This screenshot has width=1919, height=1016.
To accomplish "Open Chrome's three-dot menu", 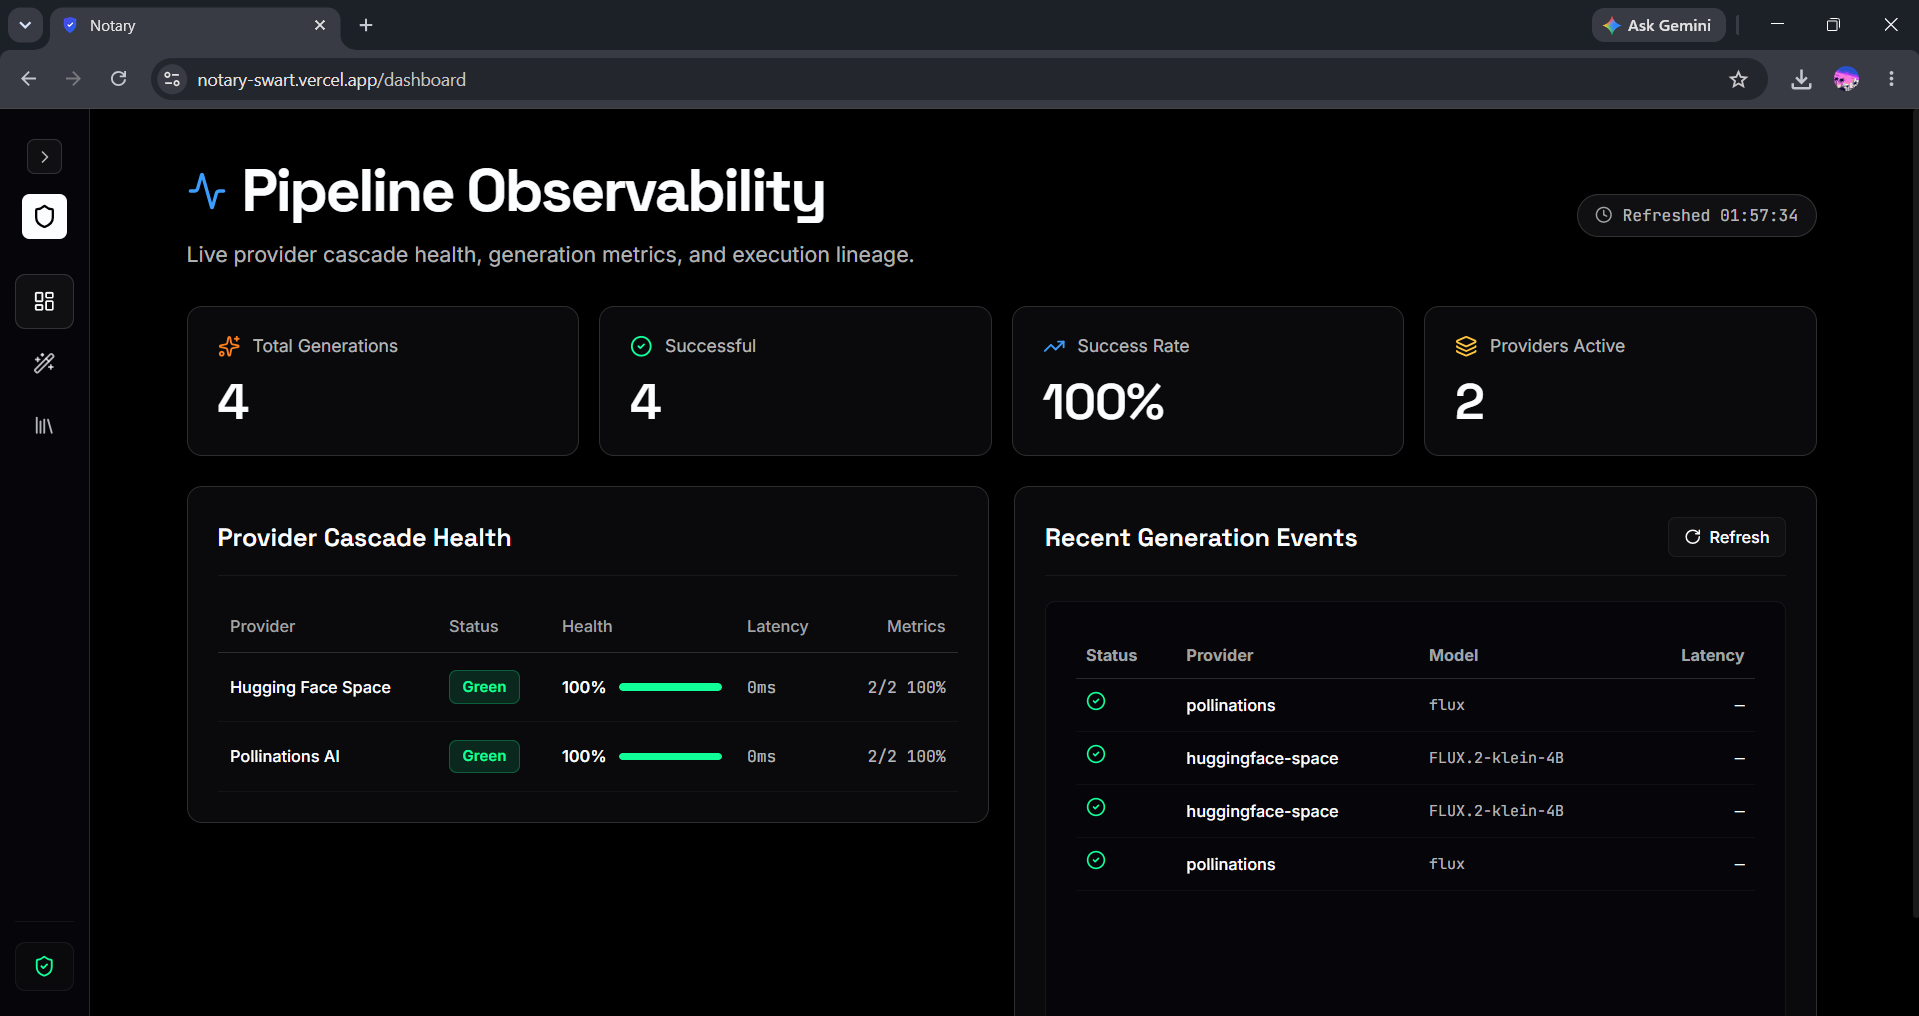I will pos(1891,79).
